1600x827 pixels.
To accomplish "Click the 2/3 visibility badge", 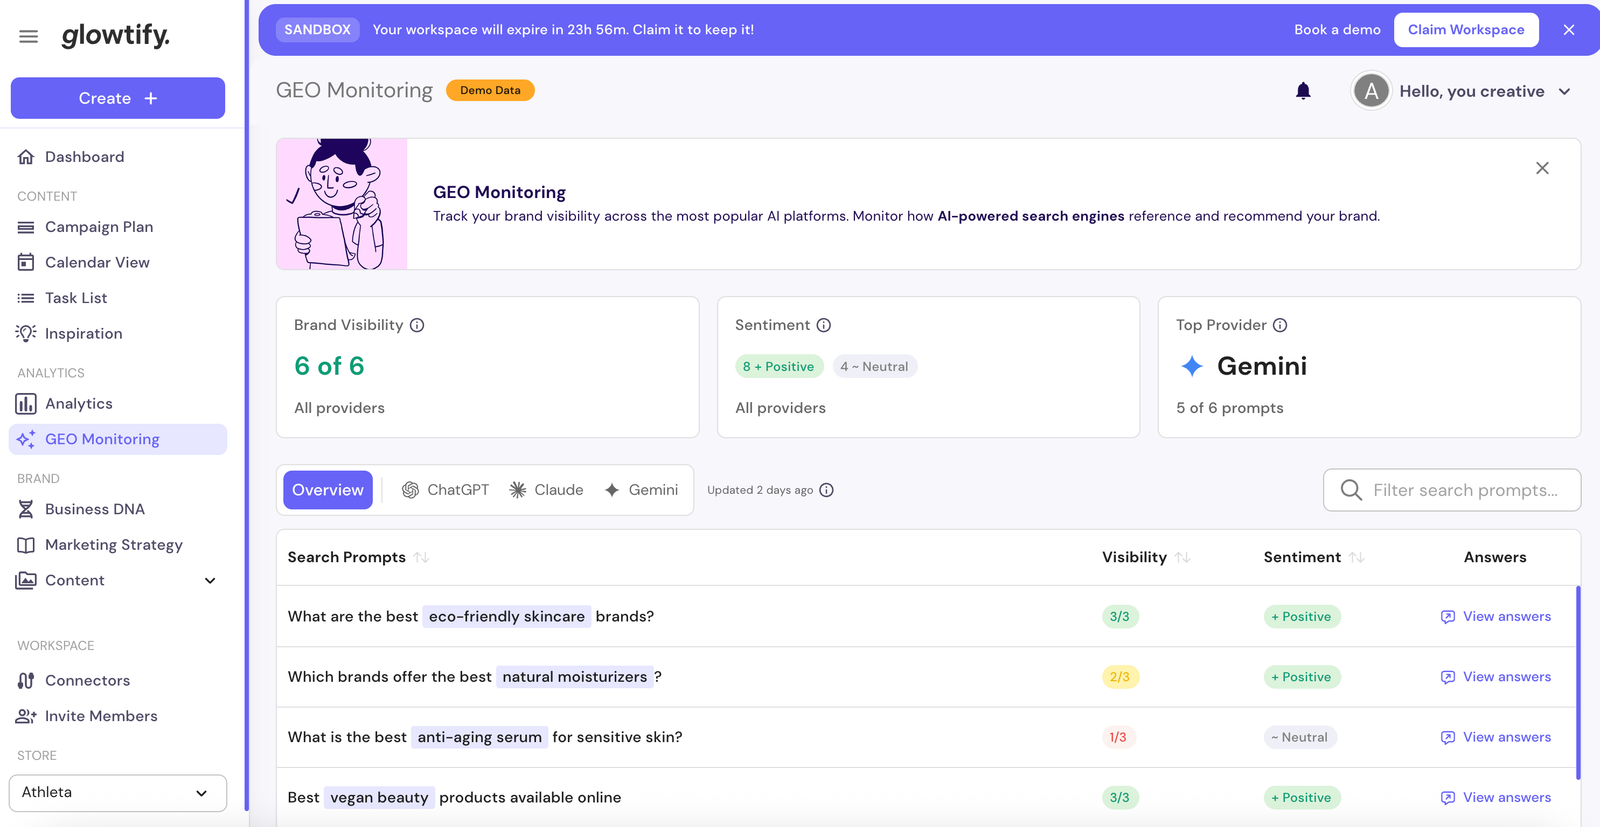I will (1120, 677).
